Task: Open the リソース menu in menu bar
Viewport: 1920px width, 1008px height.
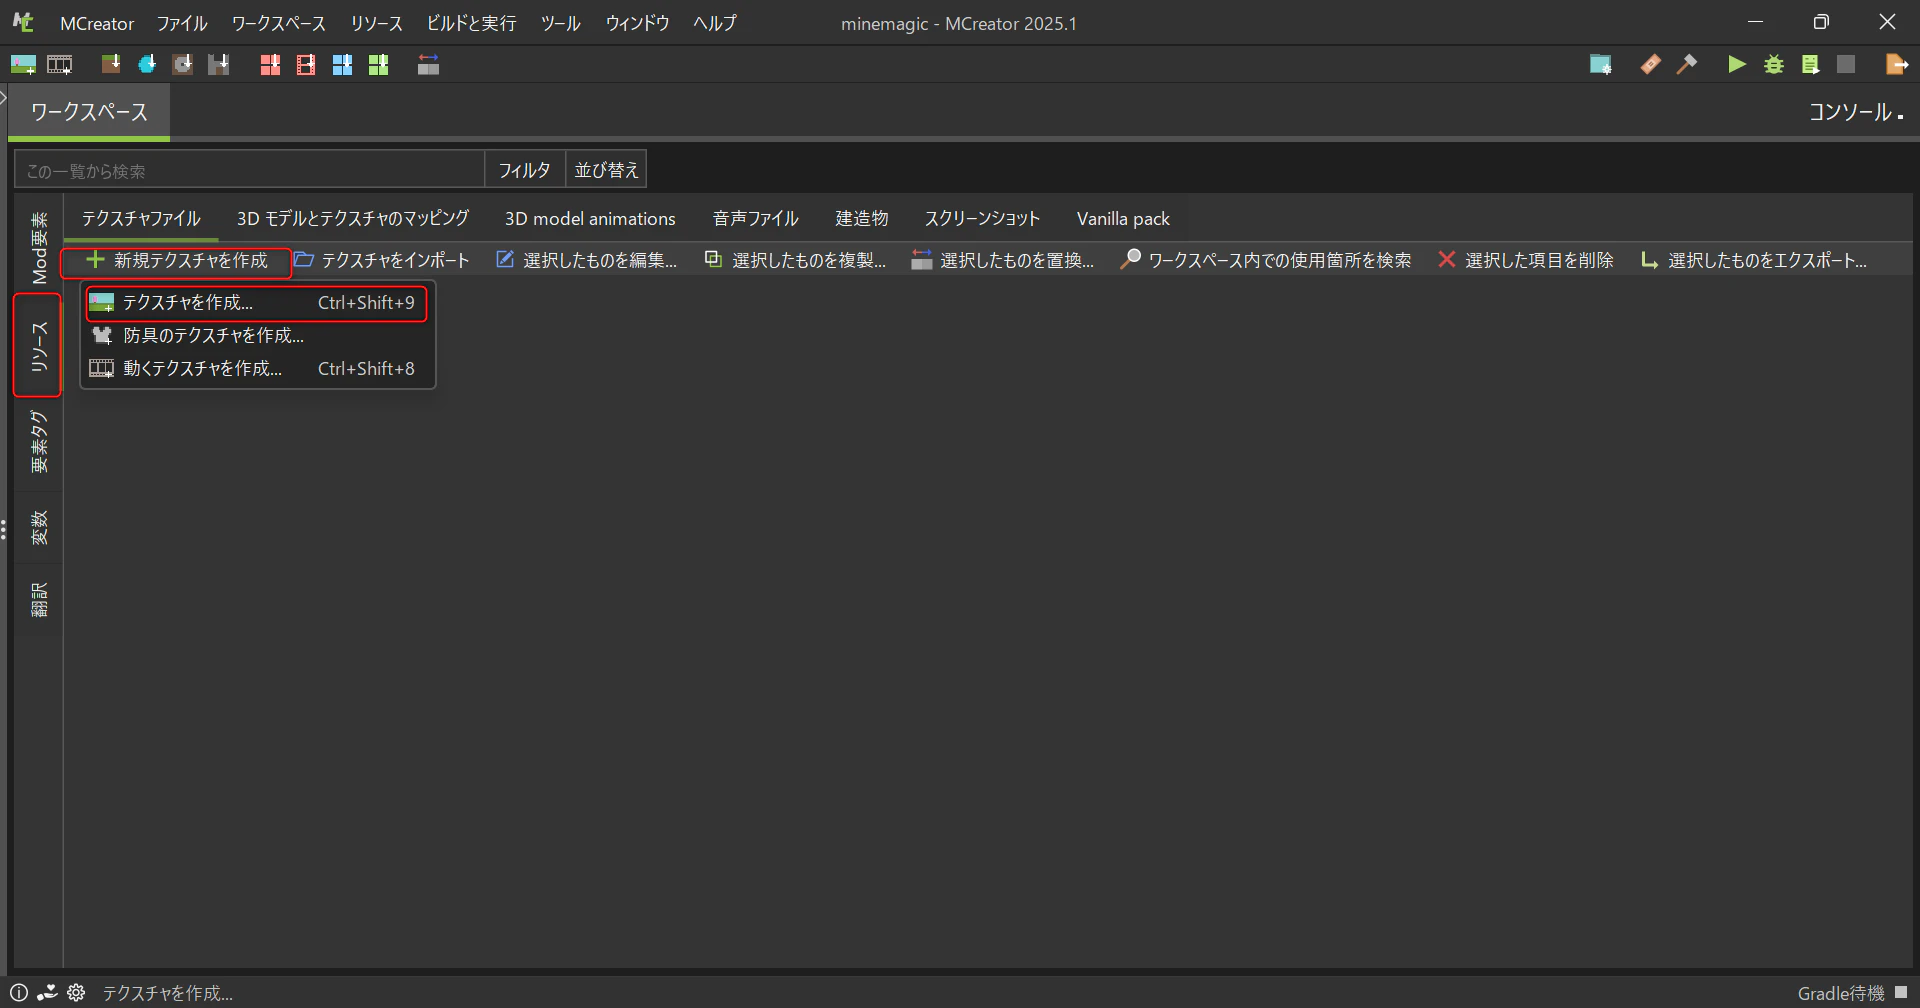Action: (376, 23)
